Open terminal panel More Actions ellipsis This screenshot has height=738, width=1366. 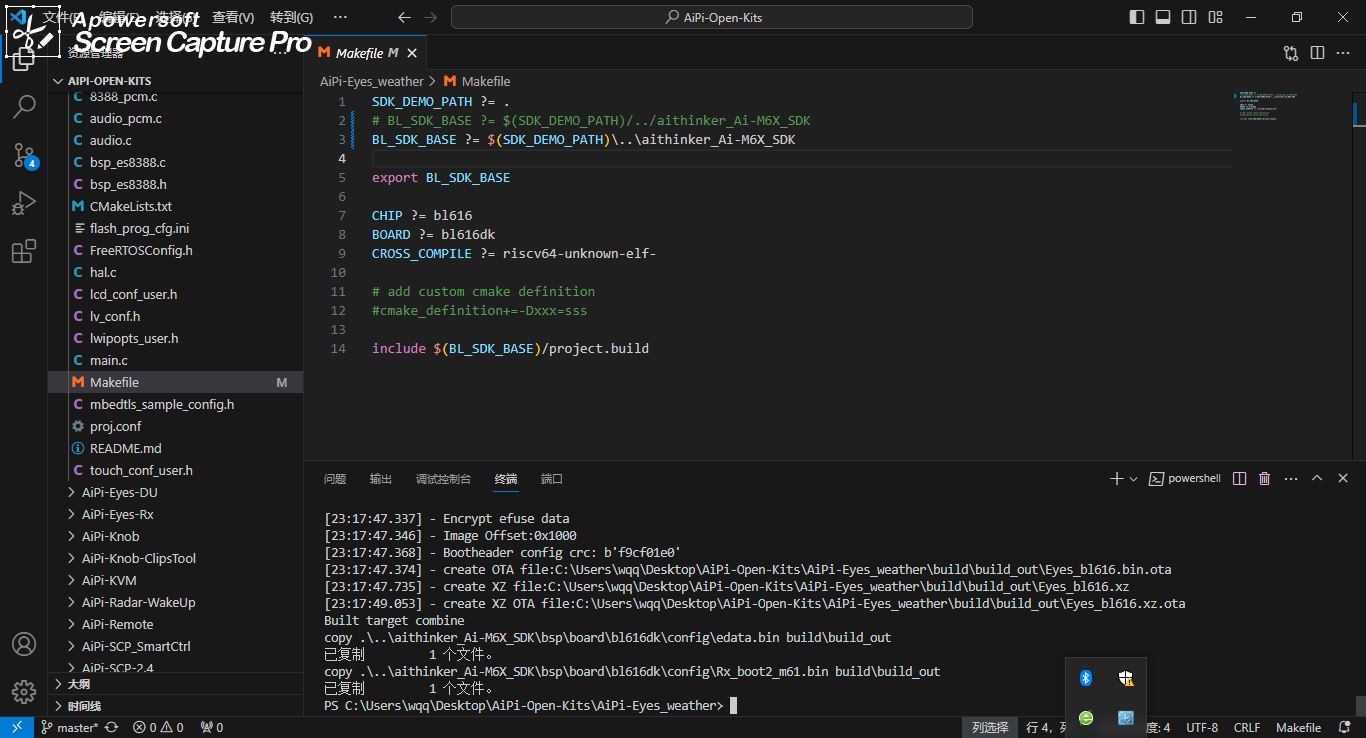1291,479
